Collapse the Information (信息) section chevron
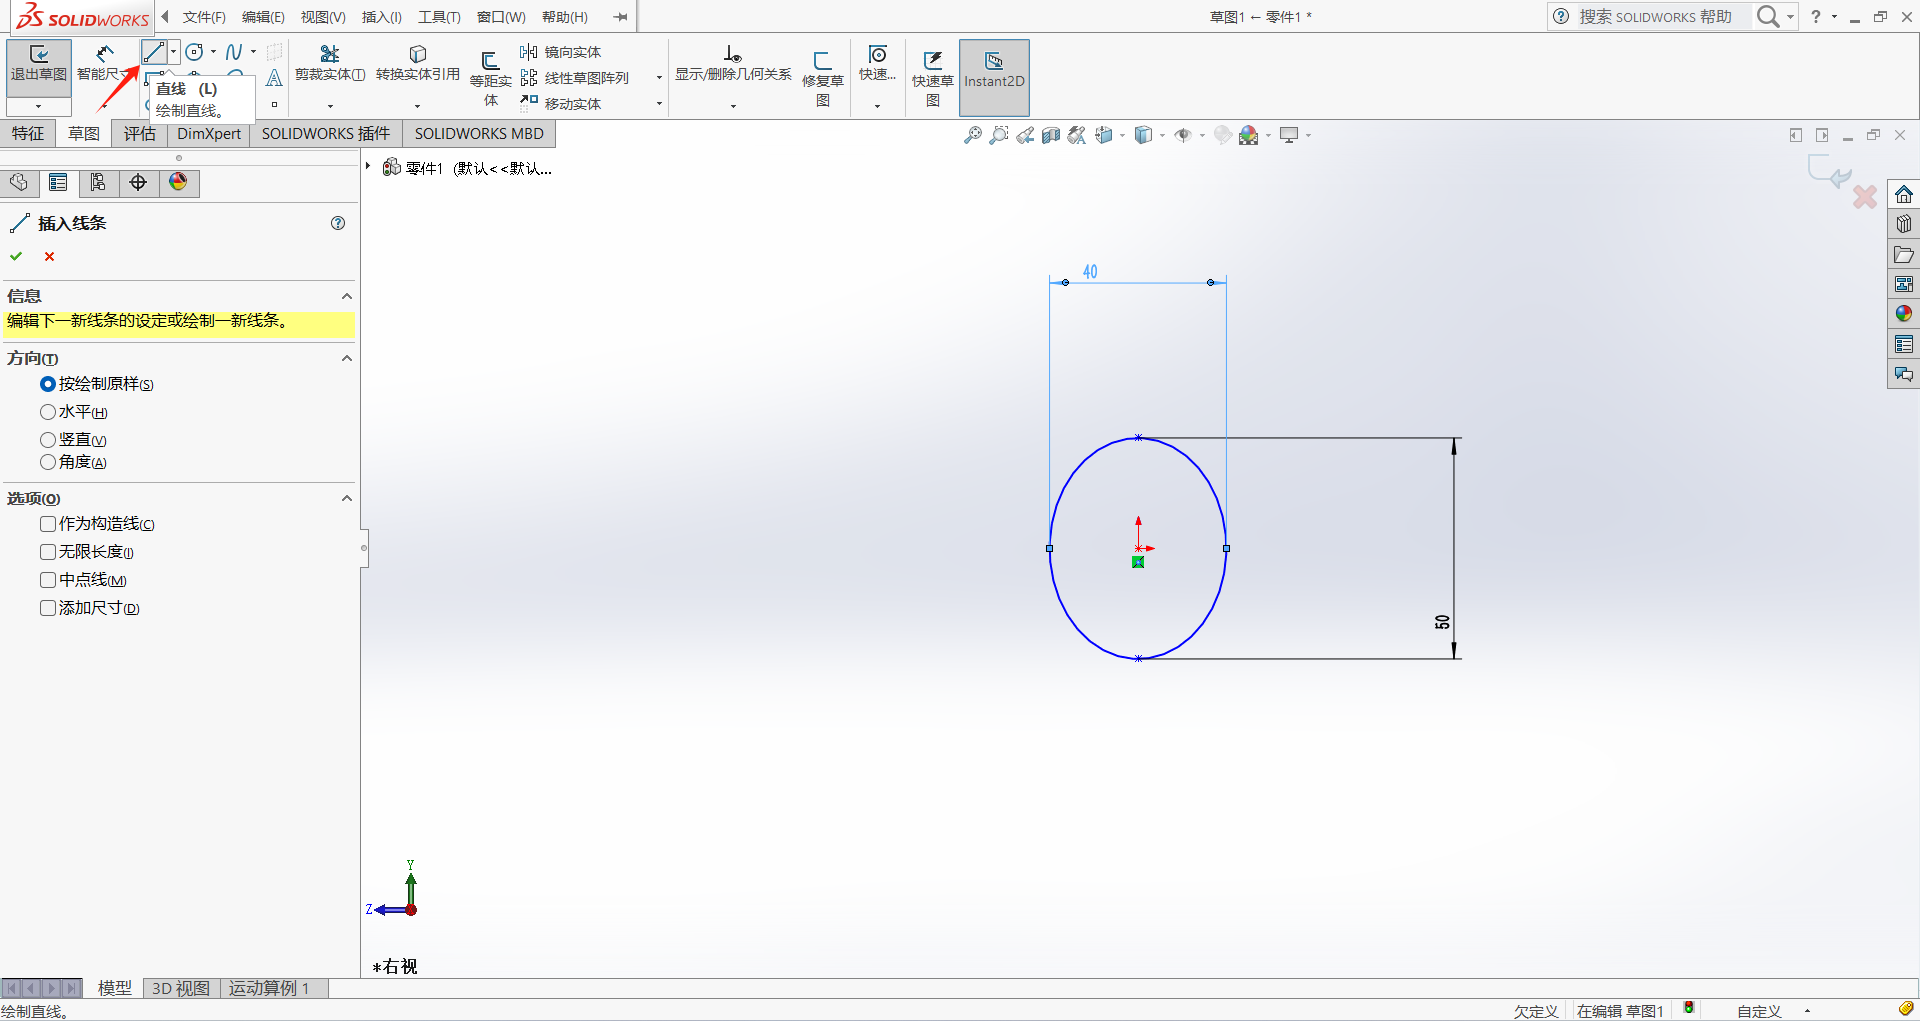Screen dimensions: 1920x1021 tap(347, 296)
